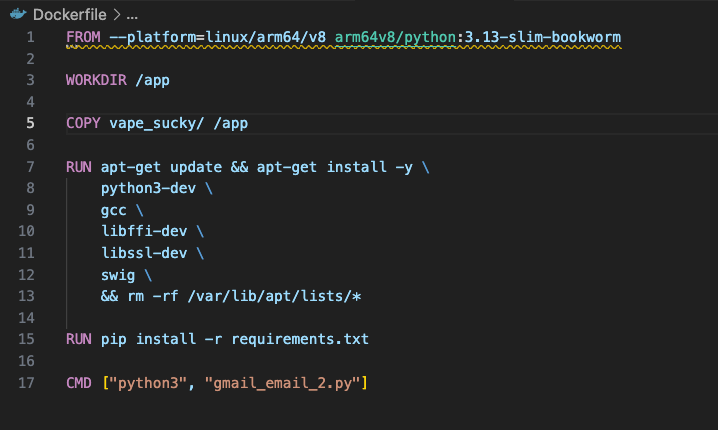Click /var/lib/apt/lists/* path

(274, 296)
